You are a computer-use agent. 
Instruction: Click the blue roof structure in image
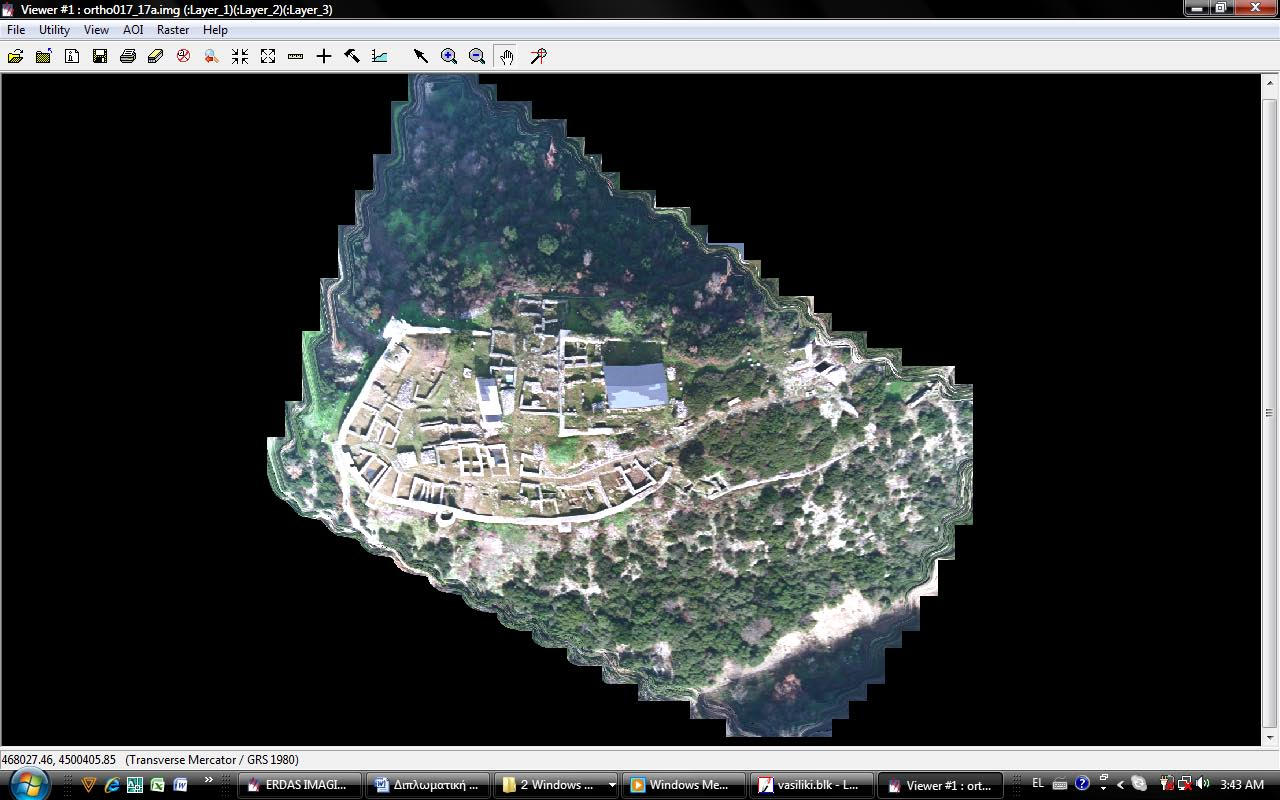point(636,386)
